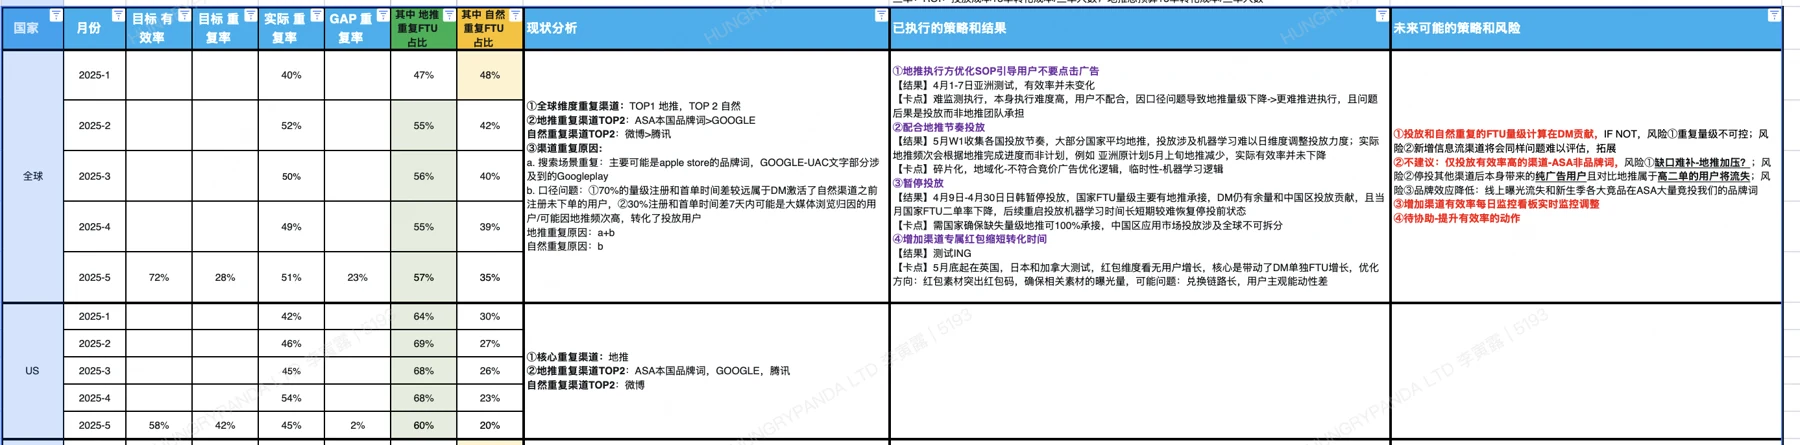Click the 39% cell

click(x=490, y=227)
